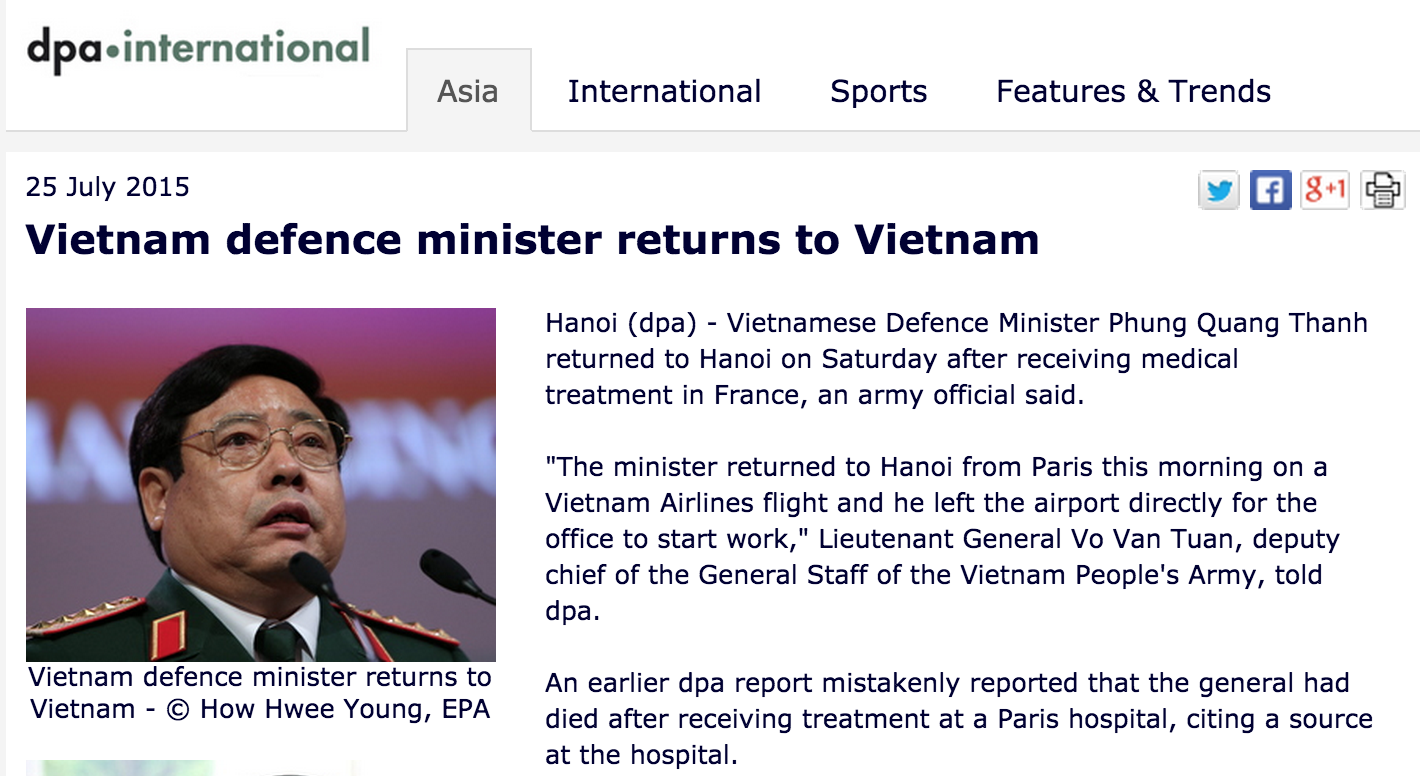Open the partially visible thumbnail below the caption
Image resolution: width=1420 pixels, height=776 pixels.
pyautogui.click(x=188, y=768)
